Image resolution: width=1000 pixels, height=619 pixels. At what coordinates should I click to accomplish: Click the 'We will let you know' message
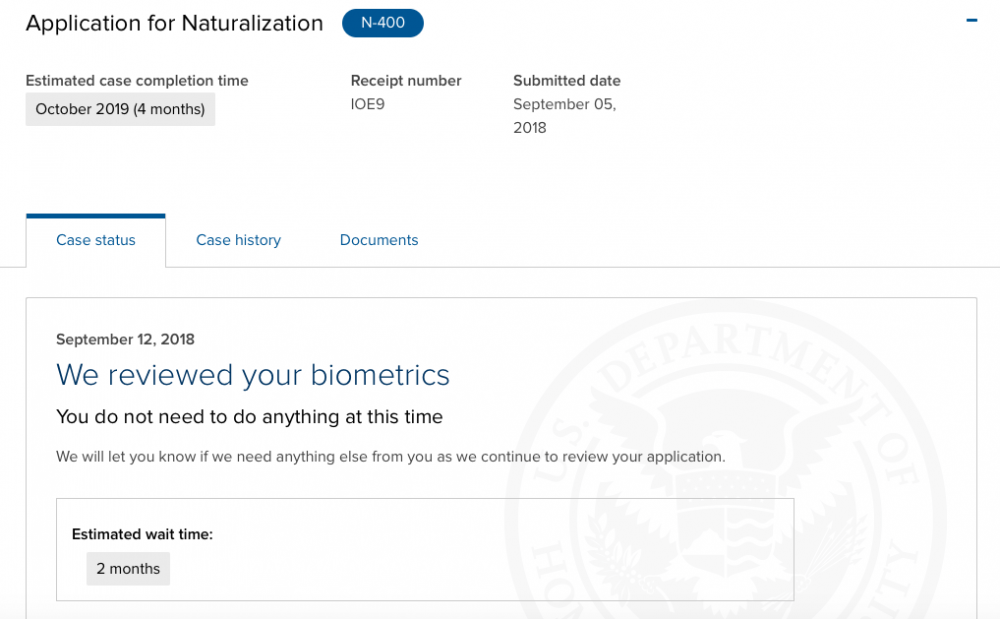(x=390, y=456)
